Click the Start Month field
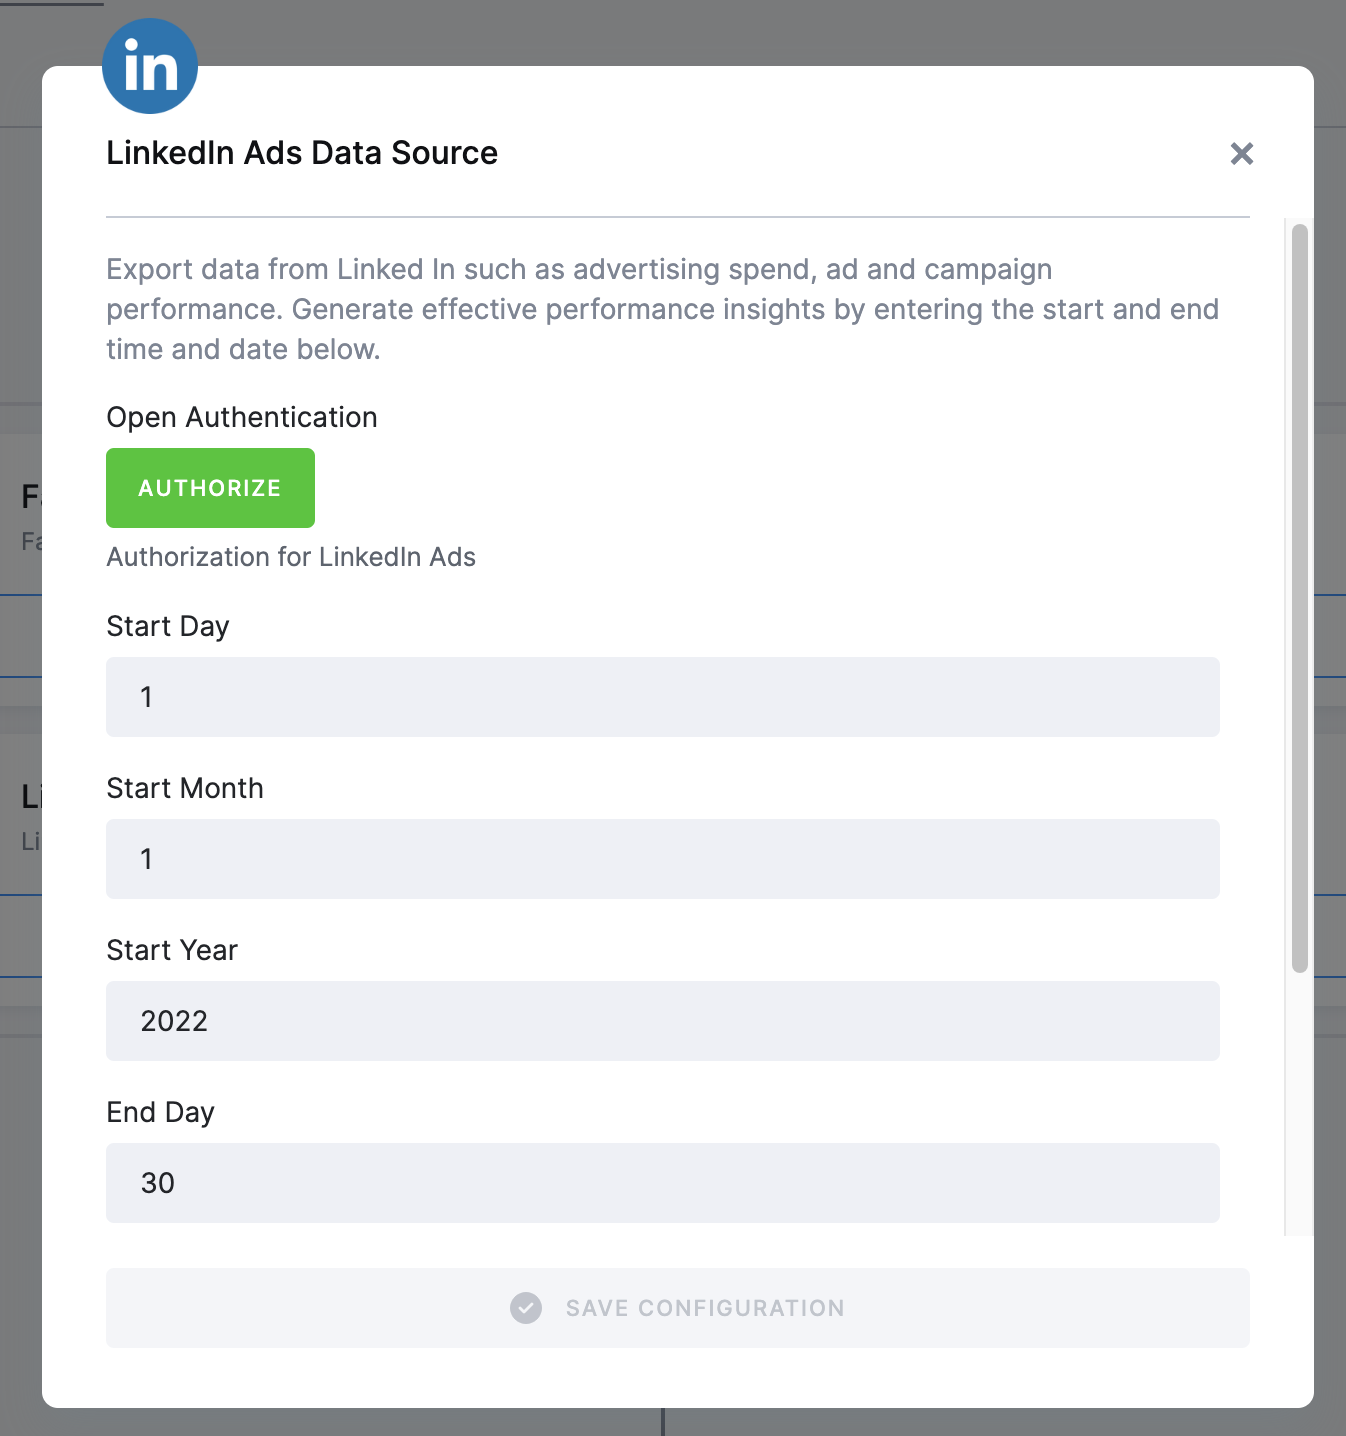This screenshot has width=1346, height=1436. click(x=662, y=859)
